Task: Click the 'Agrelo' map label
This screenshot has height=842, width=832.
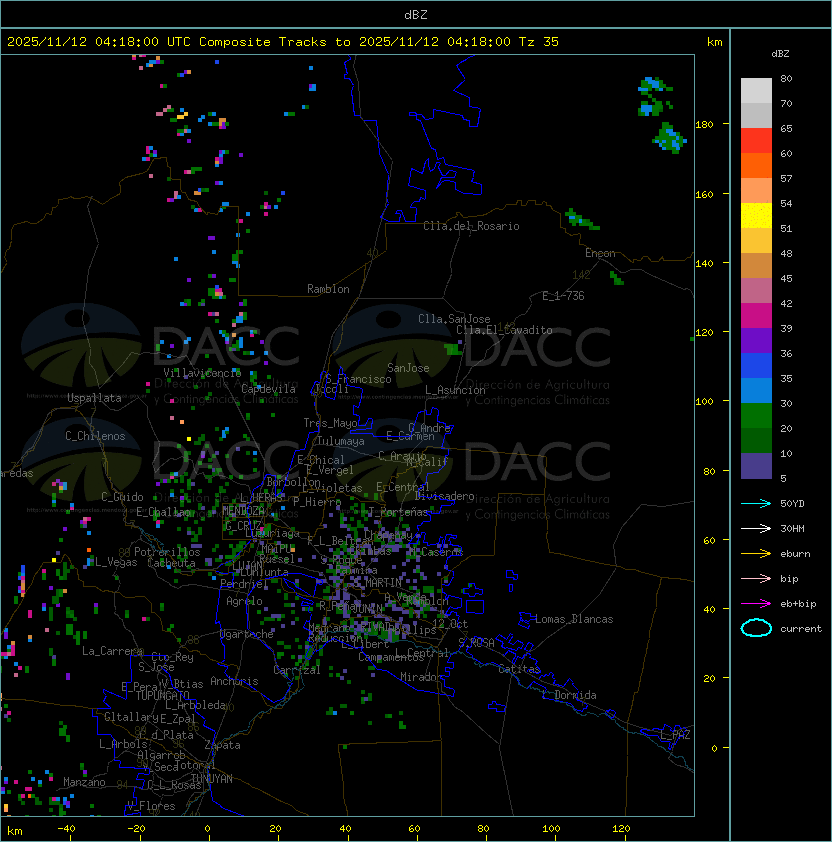Action: [244, 601]
